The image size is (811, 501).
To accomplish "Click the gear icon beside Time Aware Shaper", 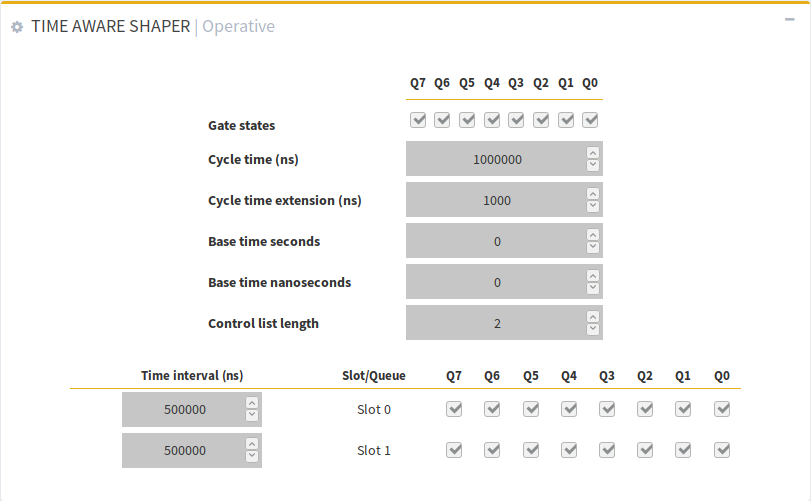I will pyautogui.click(x=17, y=27).
